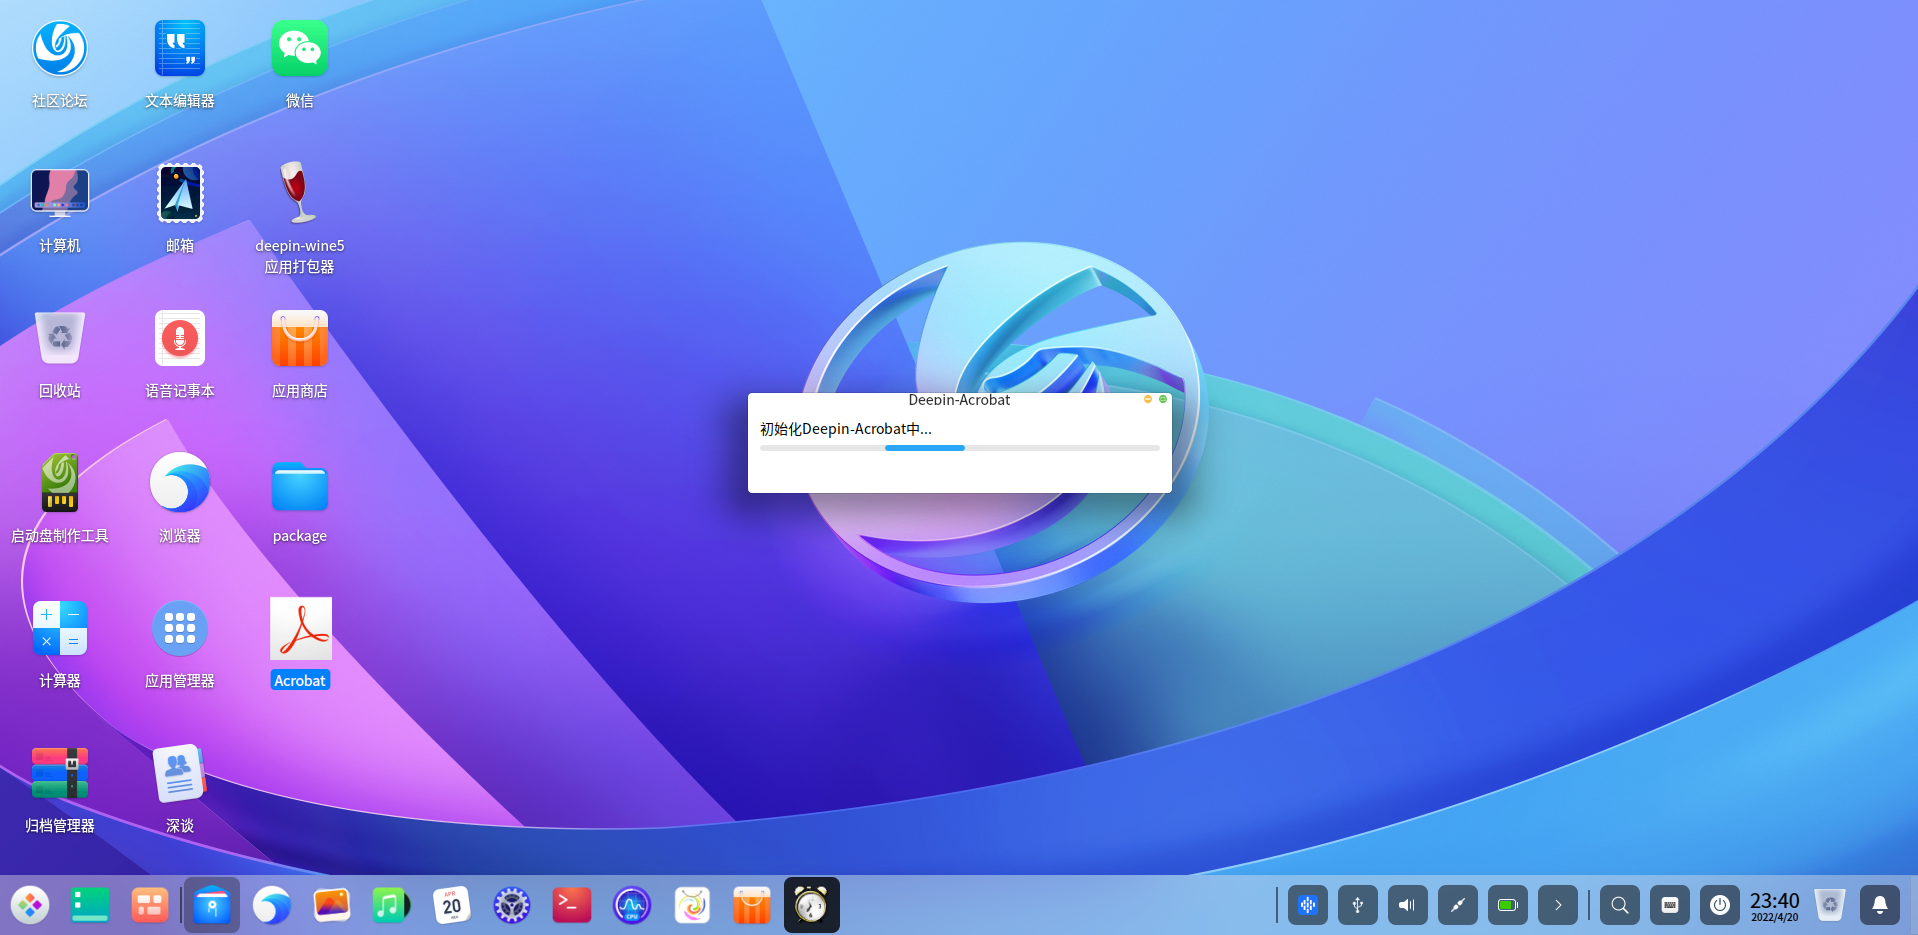Open the package folder on desktop
1918x935 pixels.
tap(300, 487)
